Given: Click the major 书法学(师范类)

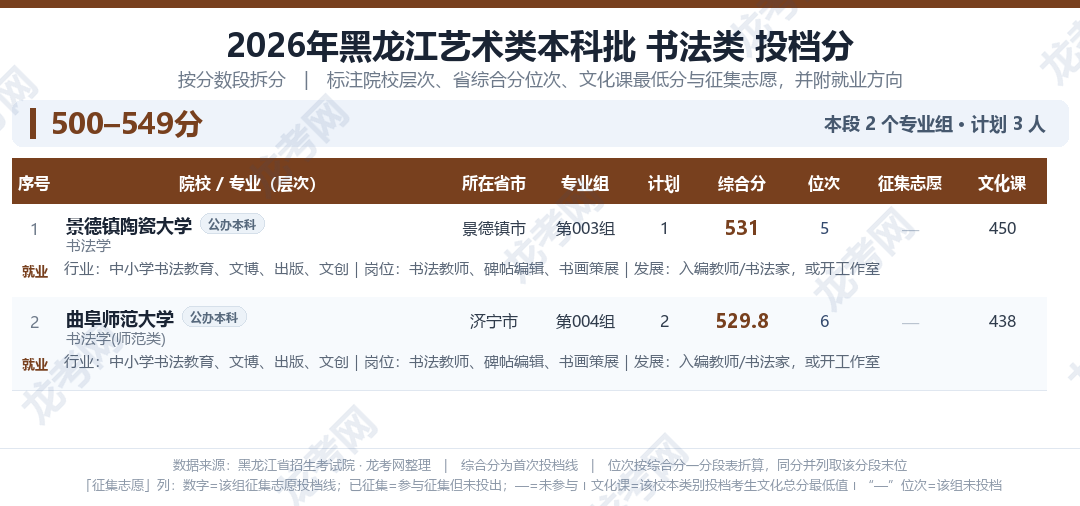Looking at the screenshot, I should coord(116,339).
